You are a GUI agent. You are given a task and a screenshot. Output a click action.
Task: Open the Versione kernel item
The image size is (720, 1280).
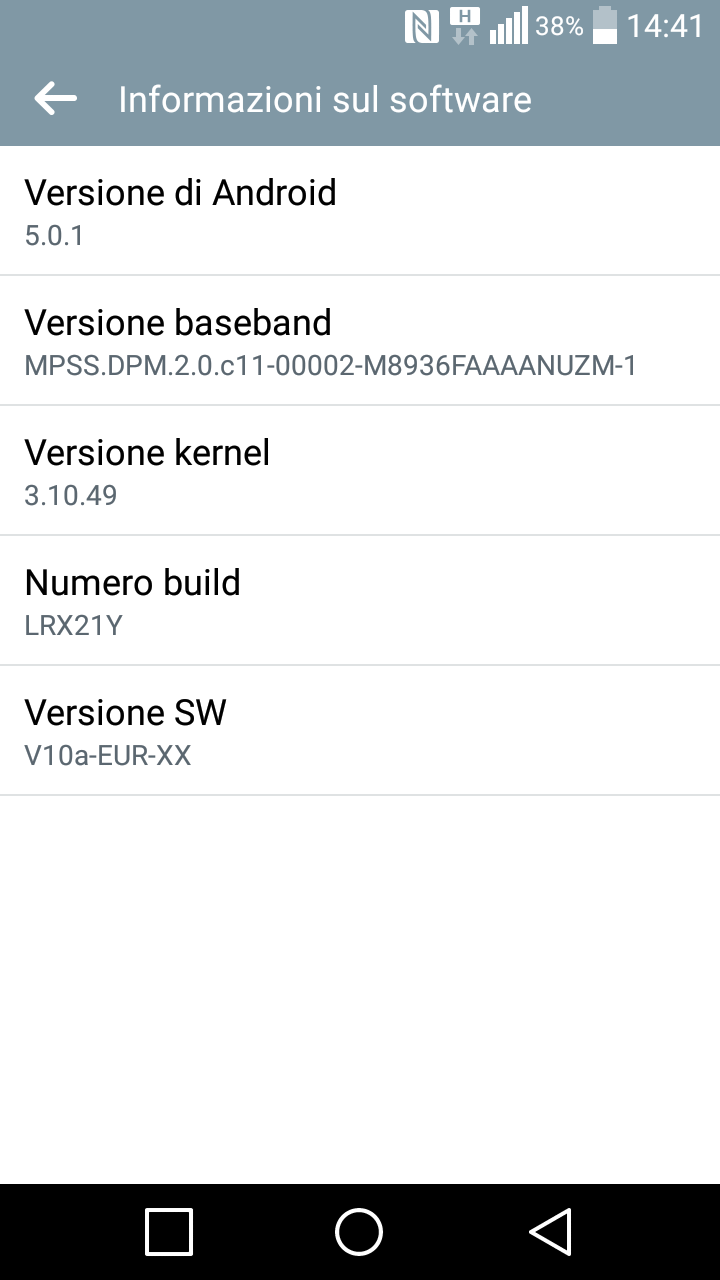(360, 471)
